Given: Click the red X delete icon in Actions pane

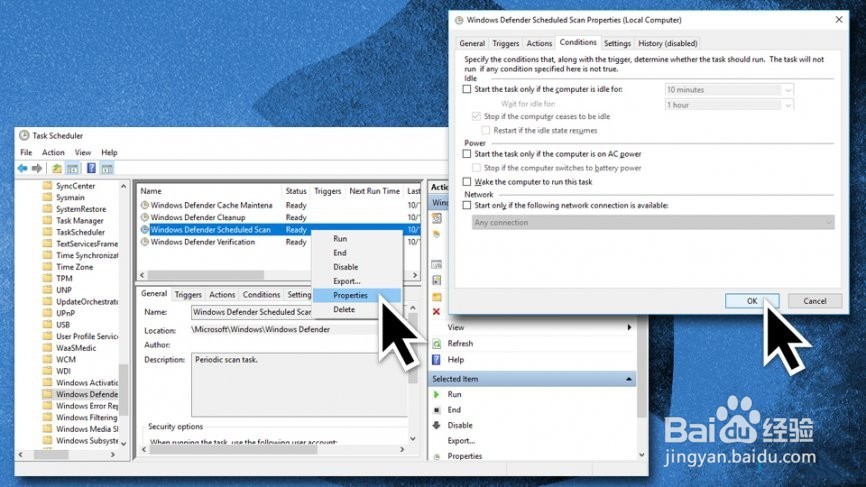Looking at the screenshot, I should tap(436, 311).
